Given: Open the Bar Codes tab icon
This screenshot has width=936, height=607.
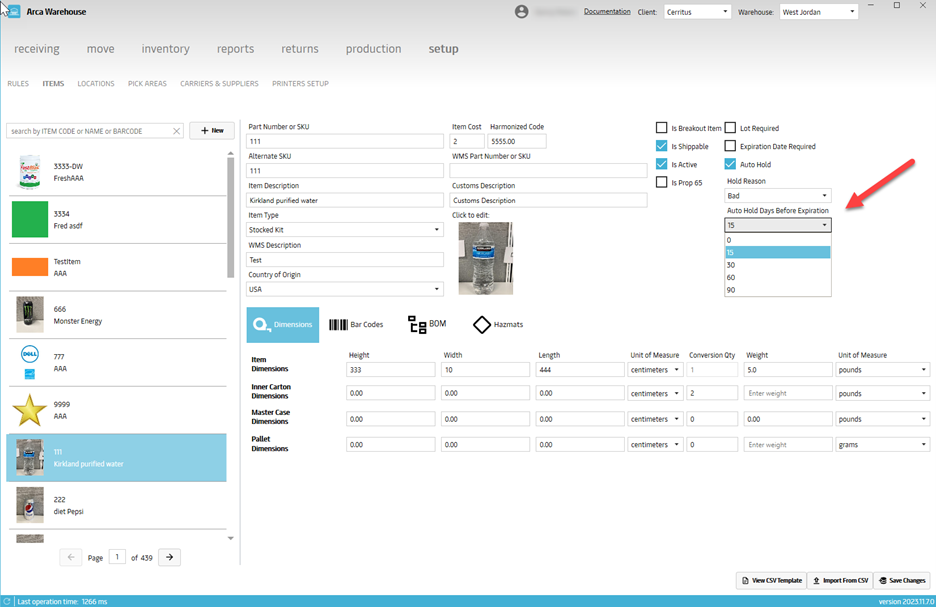Looking at the screenshot, I should tap(339, 325).
